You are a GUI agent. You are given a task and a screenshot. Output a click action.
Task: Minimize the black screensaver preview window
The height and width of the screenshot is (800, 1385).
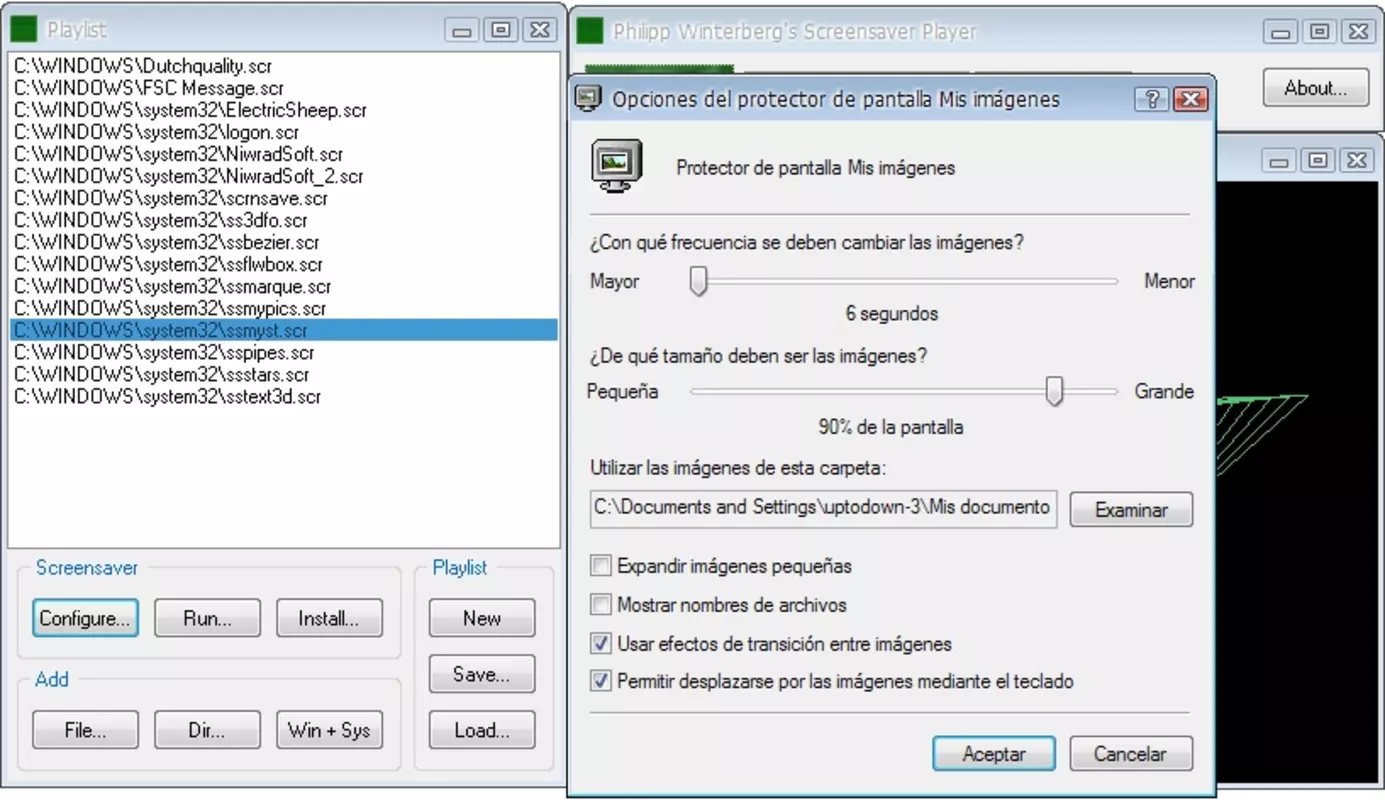click(x=1280, y=160)
